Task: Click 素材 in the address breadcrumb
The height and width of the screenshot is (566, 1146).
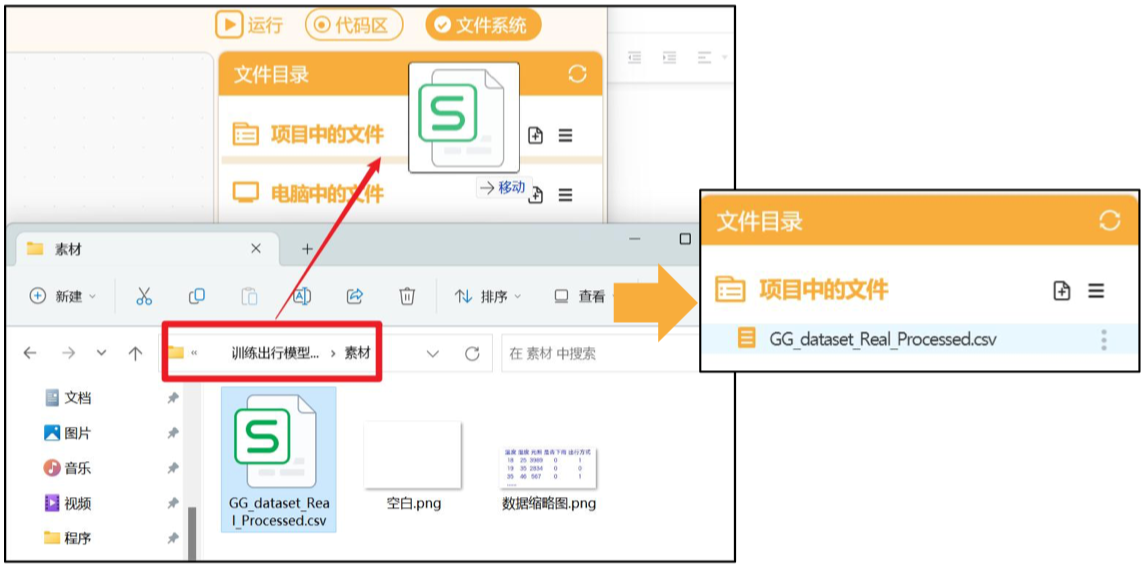Action: (358, 353)
